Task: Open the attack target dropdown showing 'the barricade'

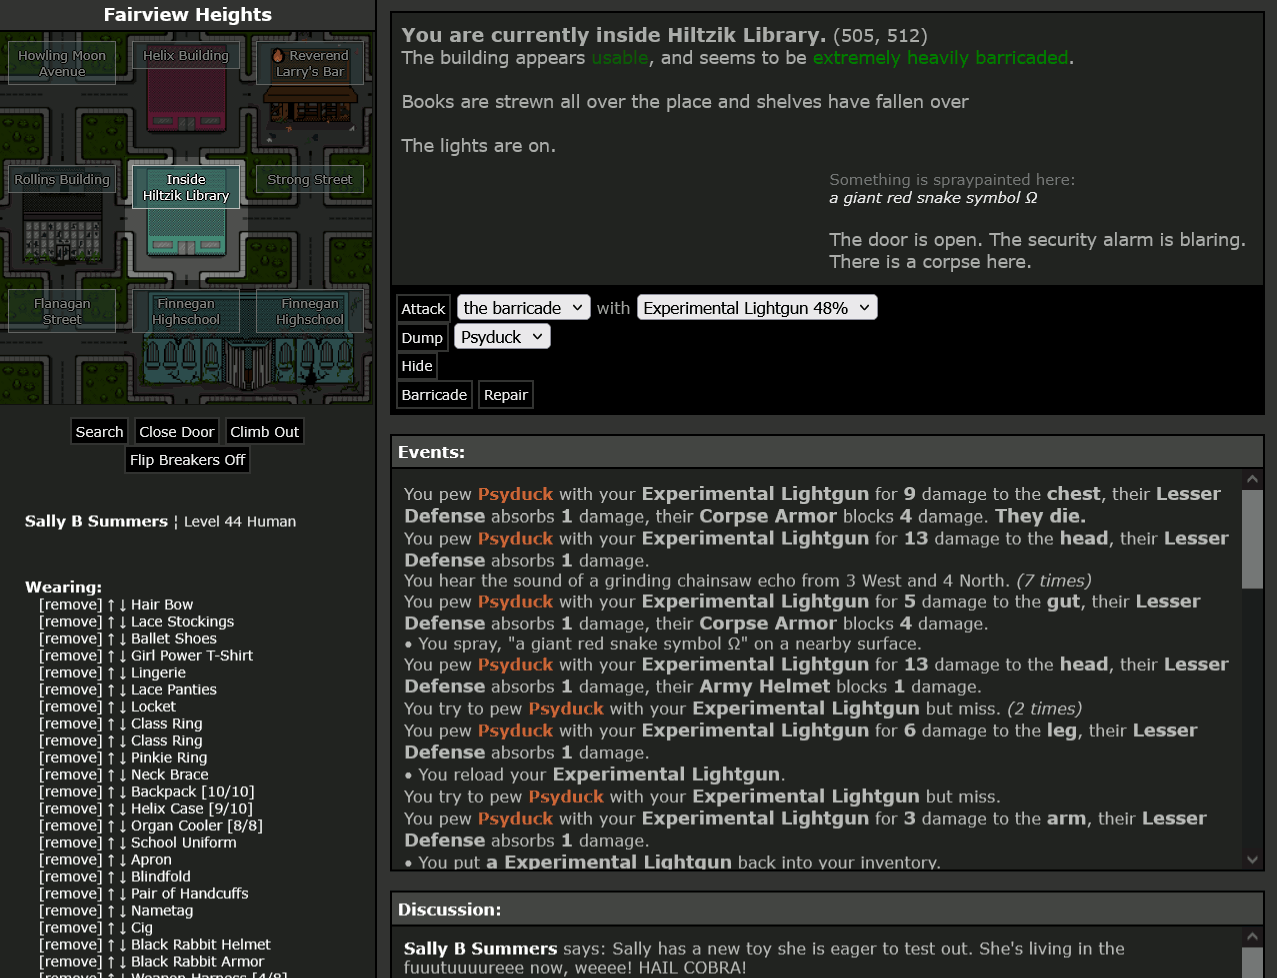Action: (523, 308)
